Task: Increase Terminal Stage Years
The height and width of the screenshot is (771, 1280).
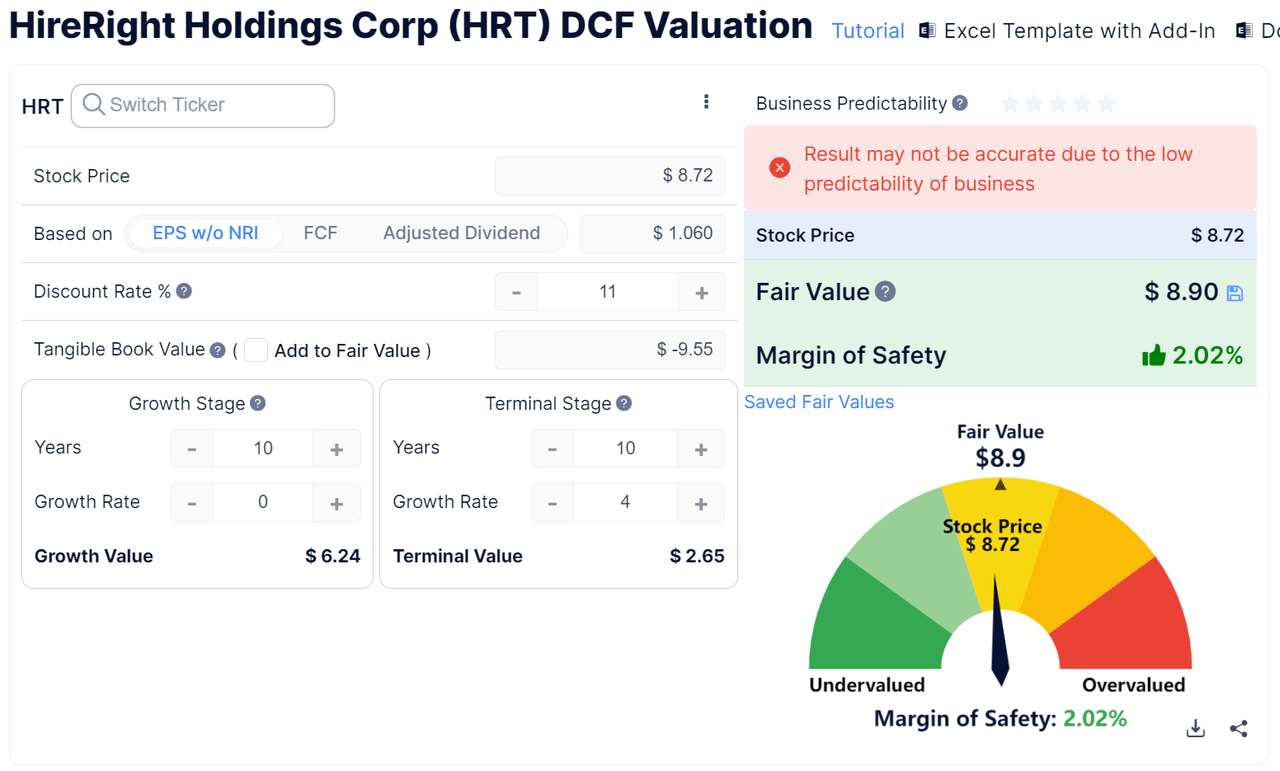Action: coord(701,449)
